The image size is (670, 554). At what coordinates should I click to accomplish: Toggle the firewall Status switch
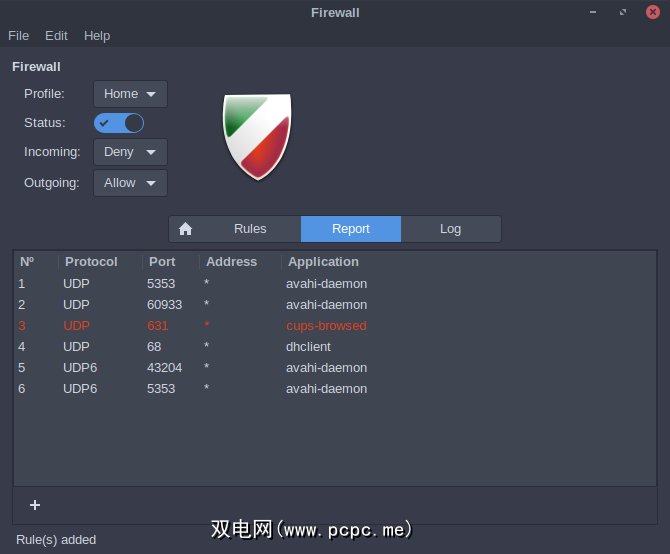coord(119,123)
